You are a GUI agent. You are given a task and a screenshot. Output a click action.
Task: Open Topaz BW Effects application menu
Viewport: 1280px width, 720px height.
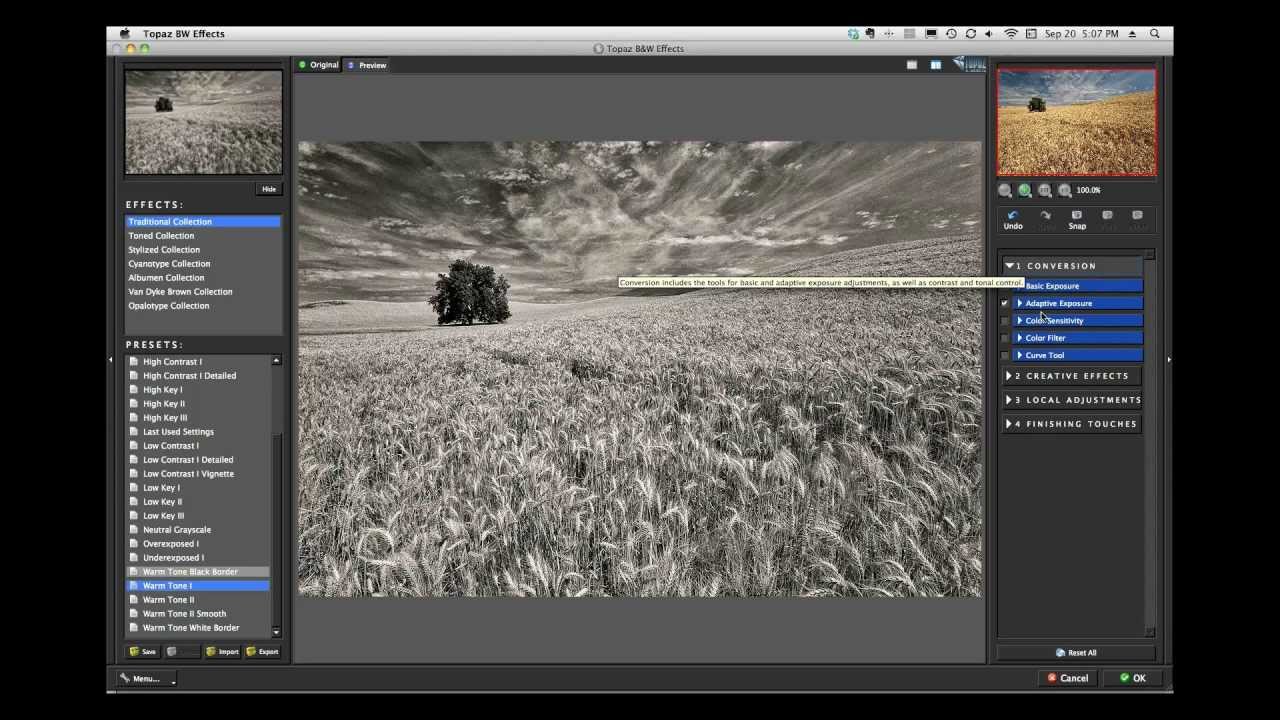pyautogui.click(x=183, y=34)
